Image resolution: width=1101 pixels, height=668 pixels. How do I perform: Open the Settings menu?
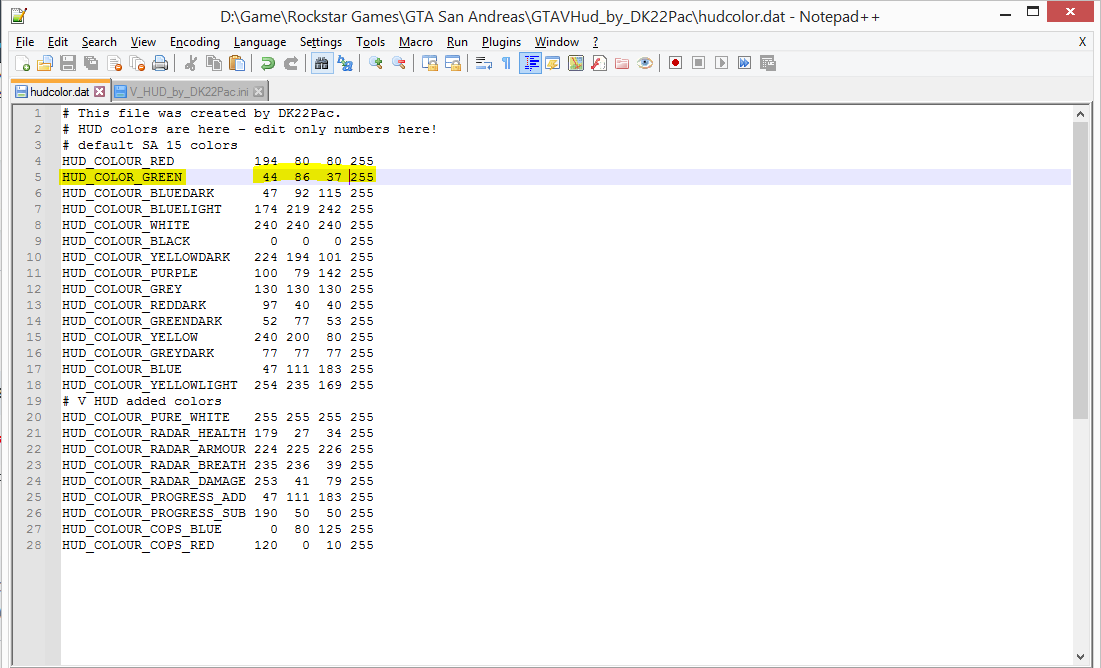coord(321,42)
